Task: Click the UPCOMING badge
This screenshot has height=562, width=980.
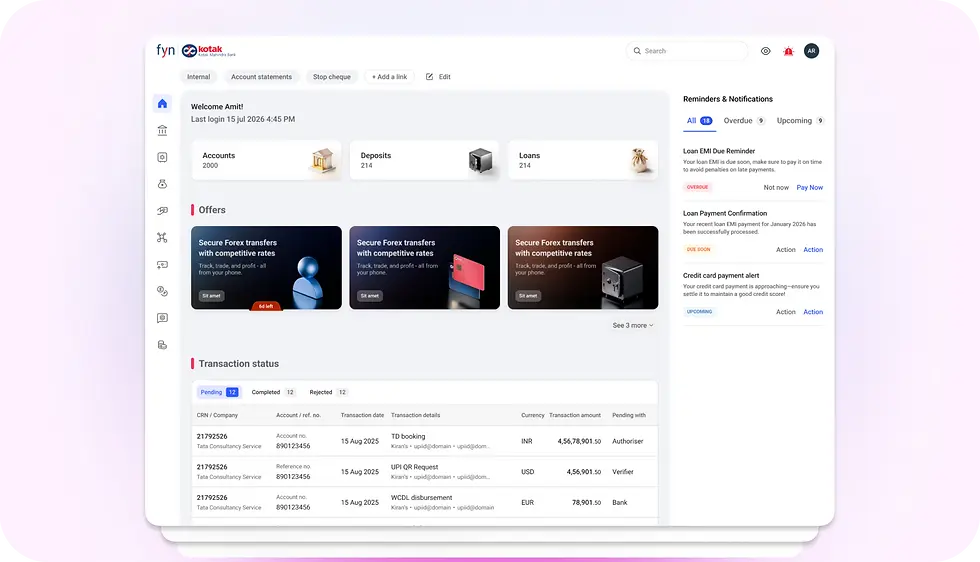Action: click(699, 311)
